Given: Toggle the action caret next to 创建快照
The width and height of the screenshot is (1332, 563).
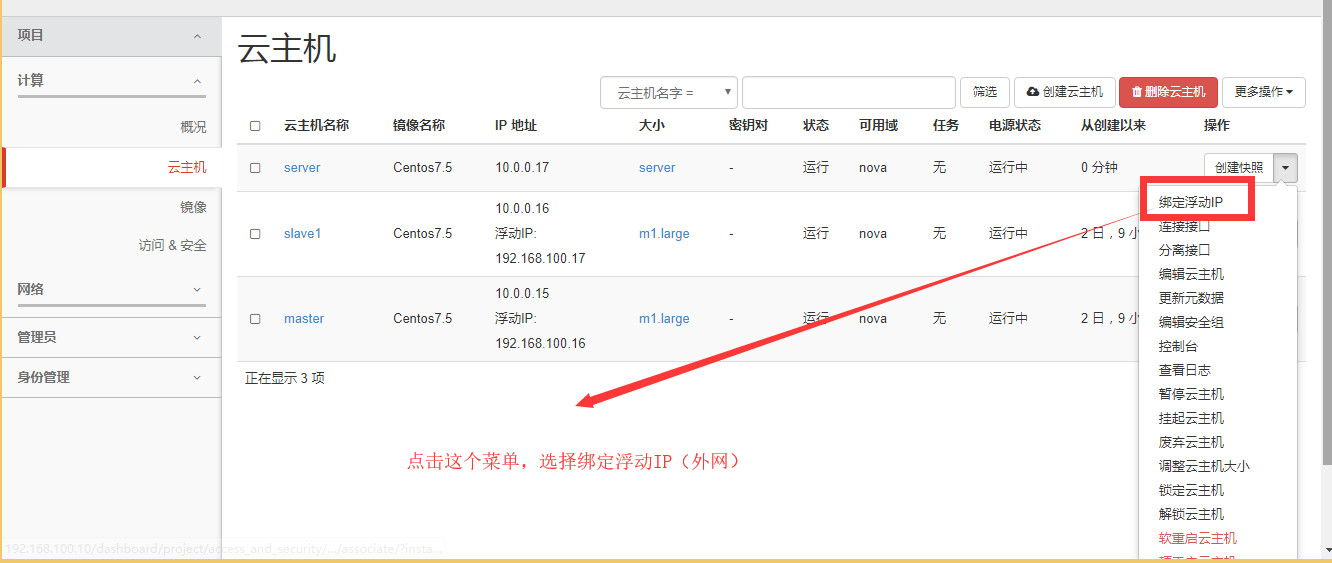Looking at the screenshot, I should (1286, 168).
